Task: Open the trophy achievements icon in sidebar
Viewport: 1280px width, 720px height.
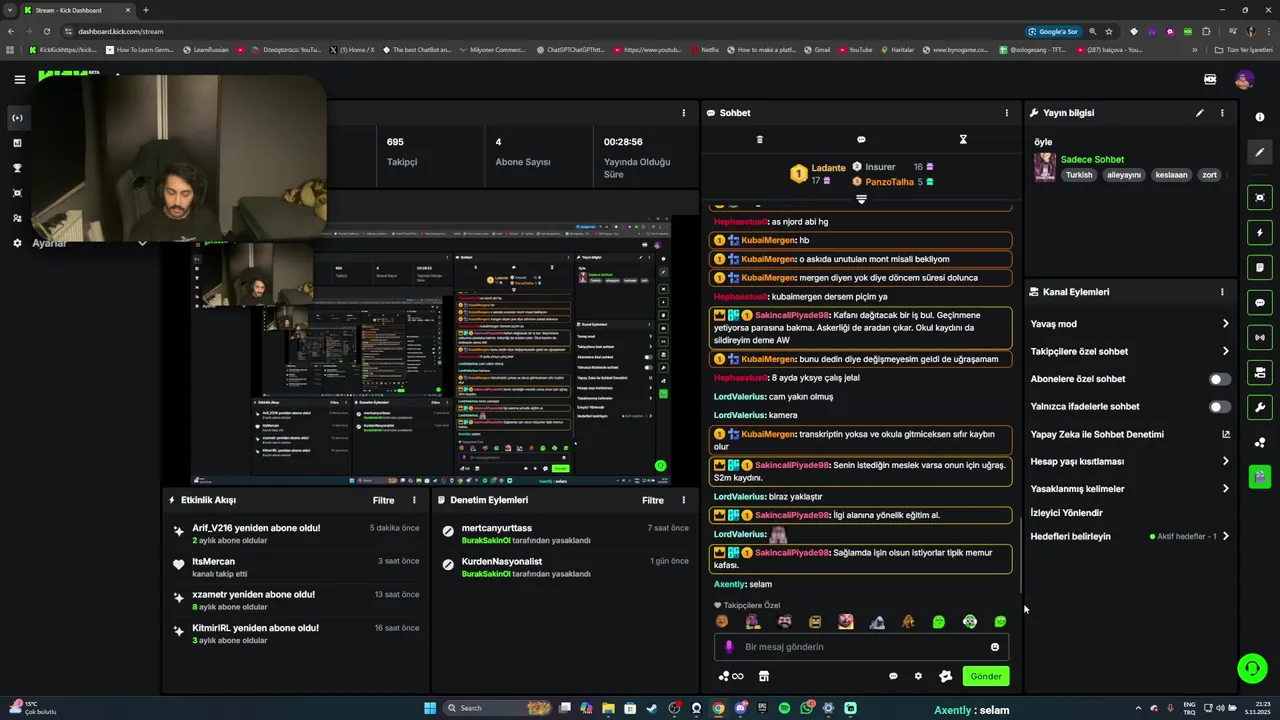Action: pos(17,168)
